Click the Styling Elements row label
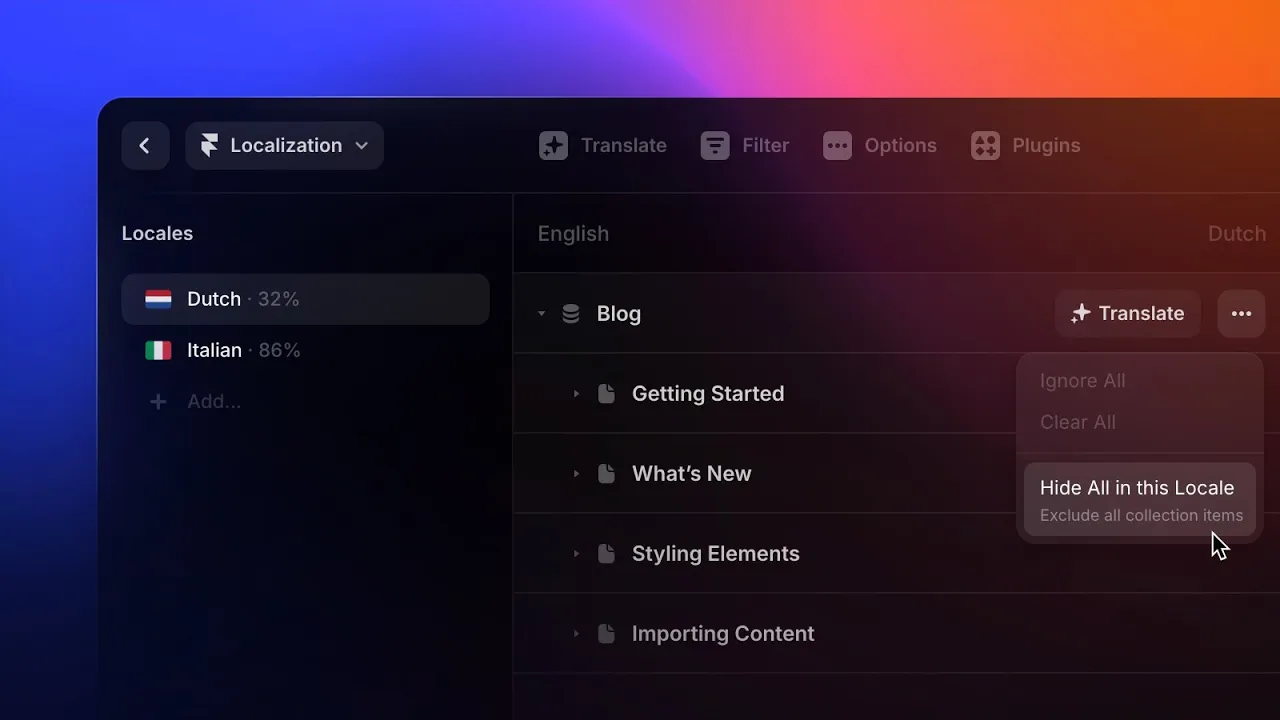This screenshot has width=1280, height=720. coord(716,554)
